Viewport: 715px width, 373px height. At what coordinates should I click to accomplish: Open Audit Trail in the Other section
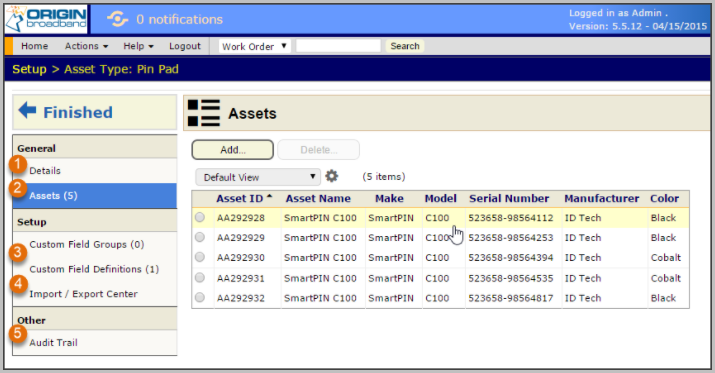point(53,342)
